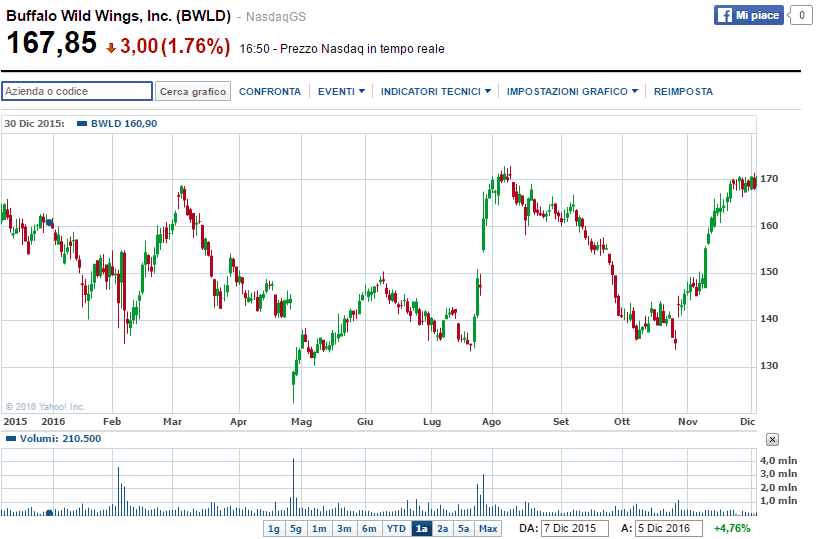Click the Cerca grafico button
Image resolution: width=824 pixels, height=539 pixels.
pos(193,91)
